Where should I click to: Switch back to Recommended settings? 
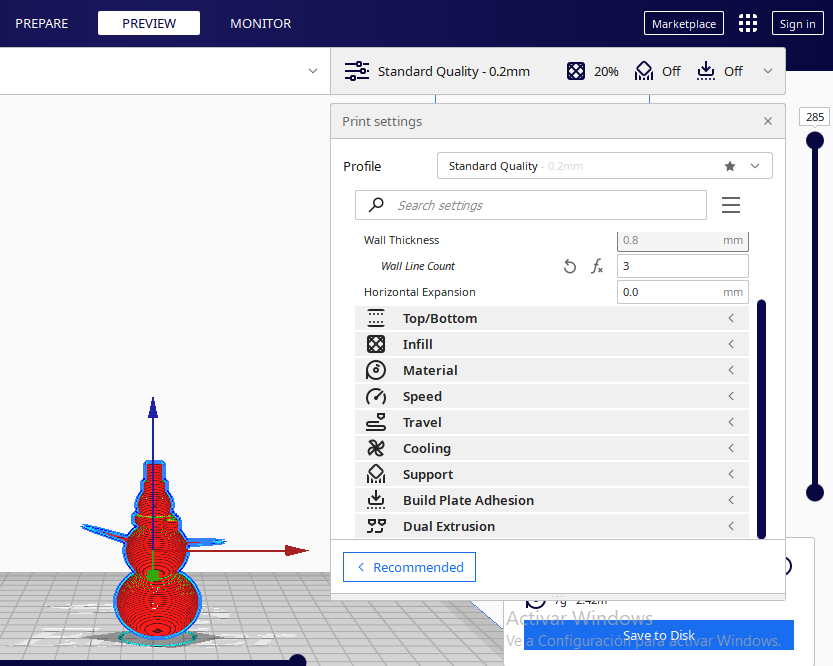pos(409,567)
